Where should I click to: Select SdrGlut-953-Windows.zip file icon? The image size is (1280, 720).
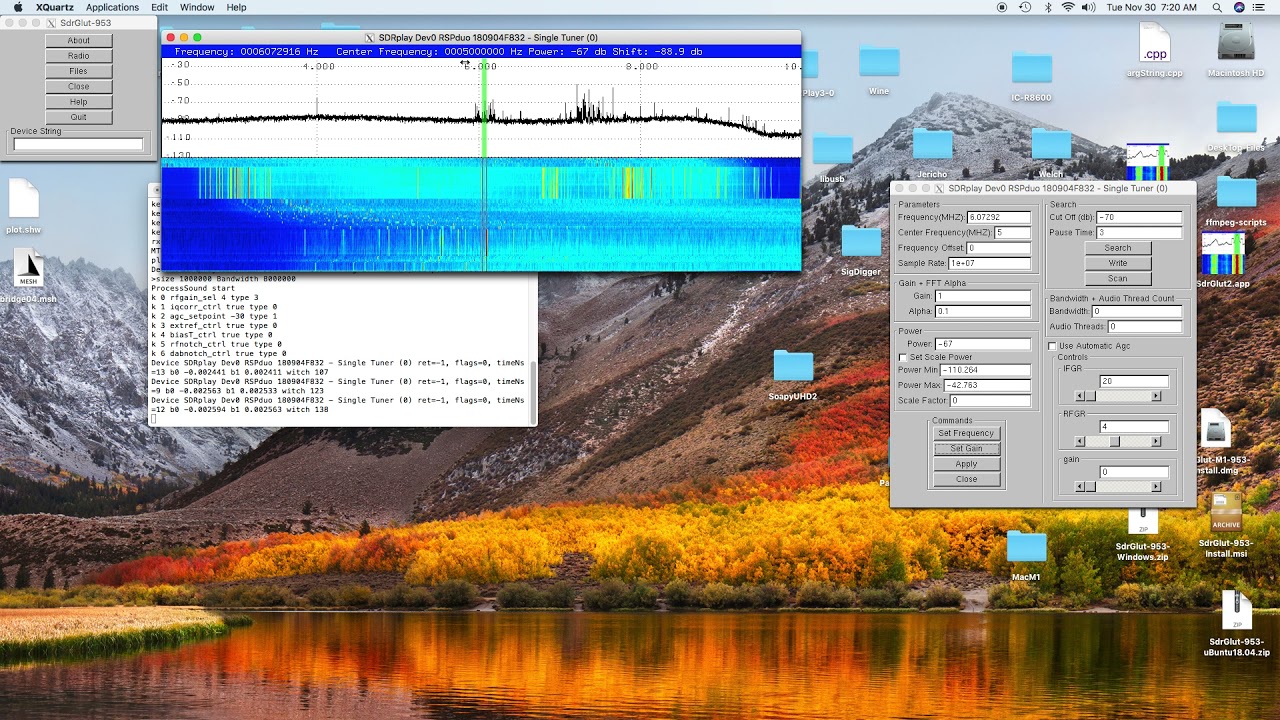[1143, 521]
